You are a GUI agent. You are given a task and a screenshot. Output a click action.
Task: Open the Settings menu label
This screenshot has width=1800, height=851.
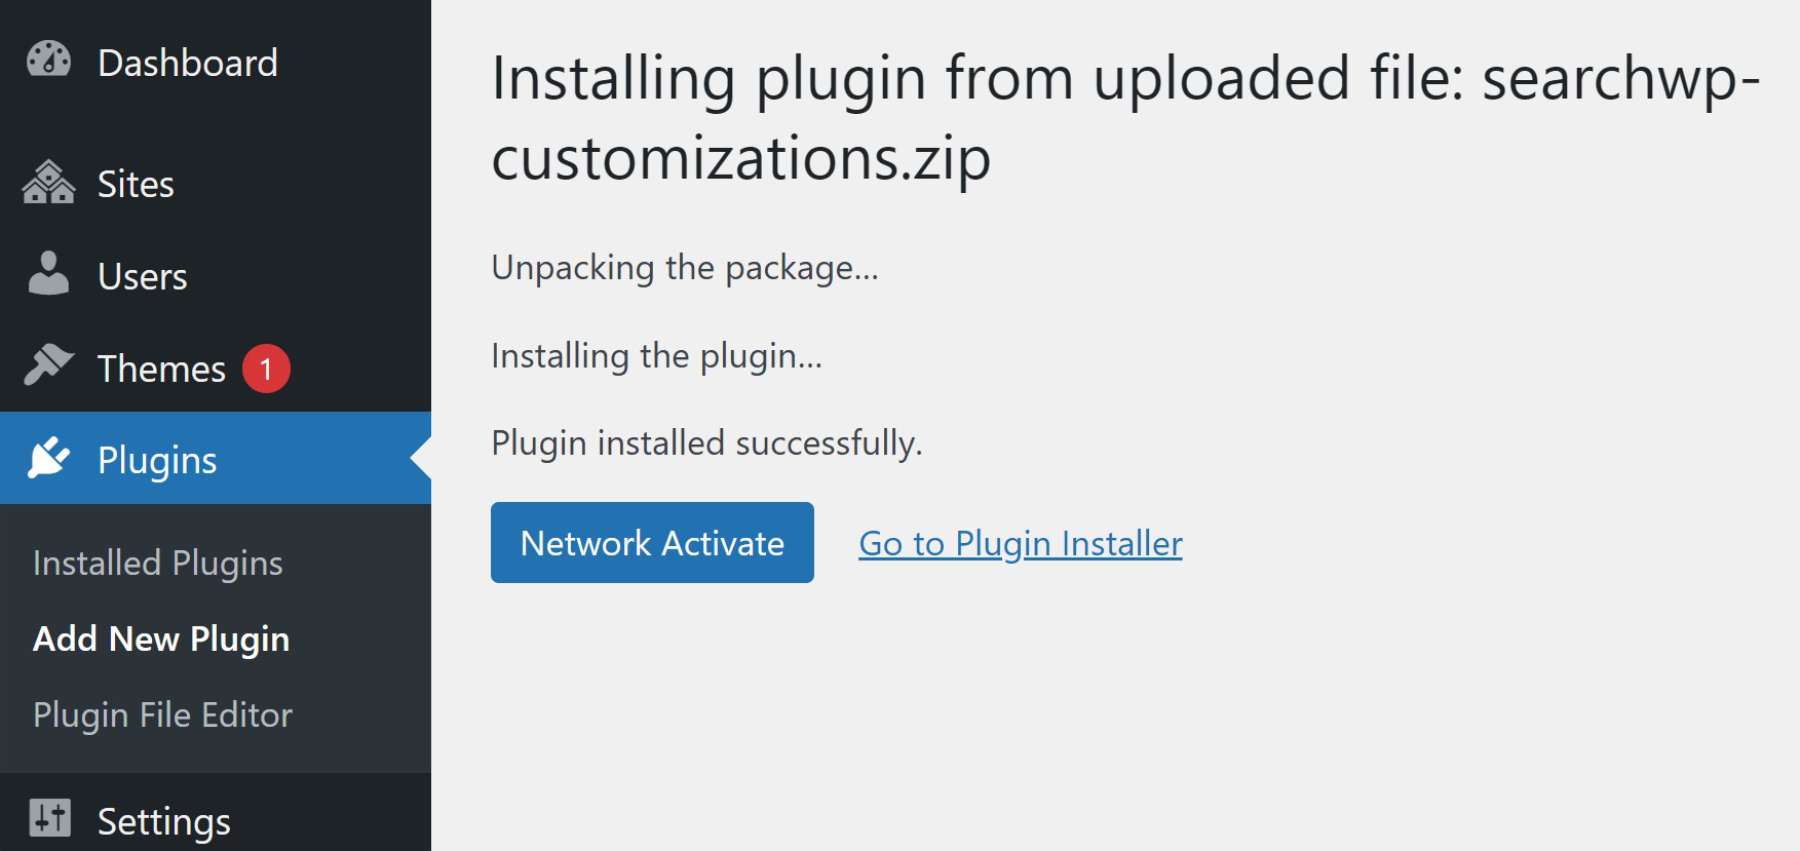coord(164,821)
